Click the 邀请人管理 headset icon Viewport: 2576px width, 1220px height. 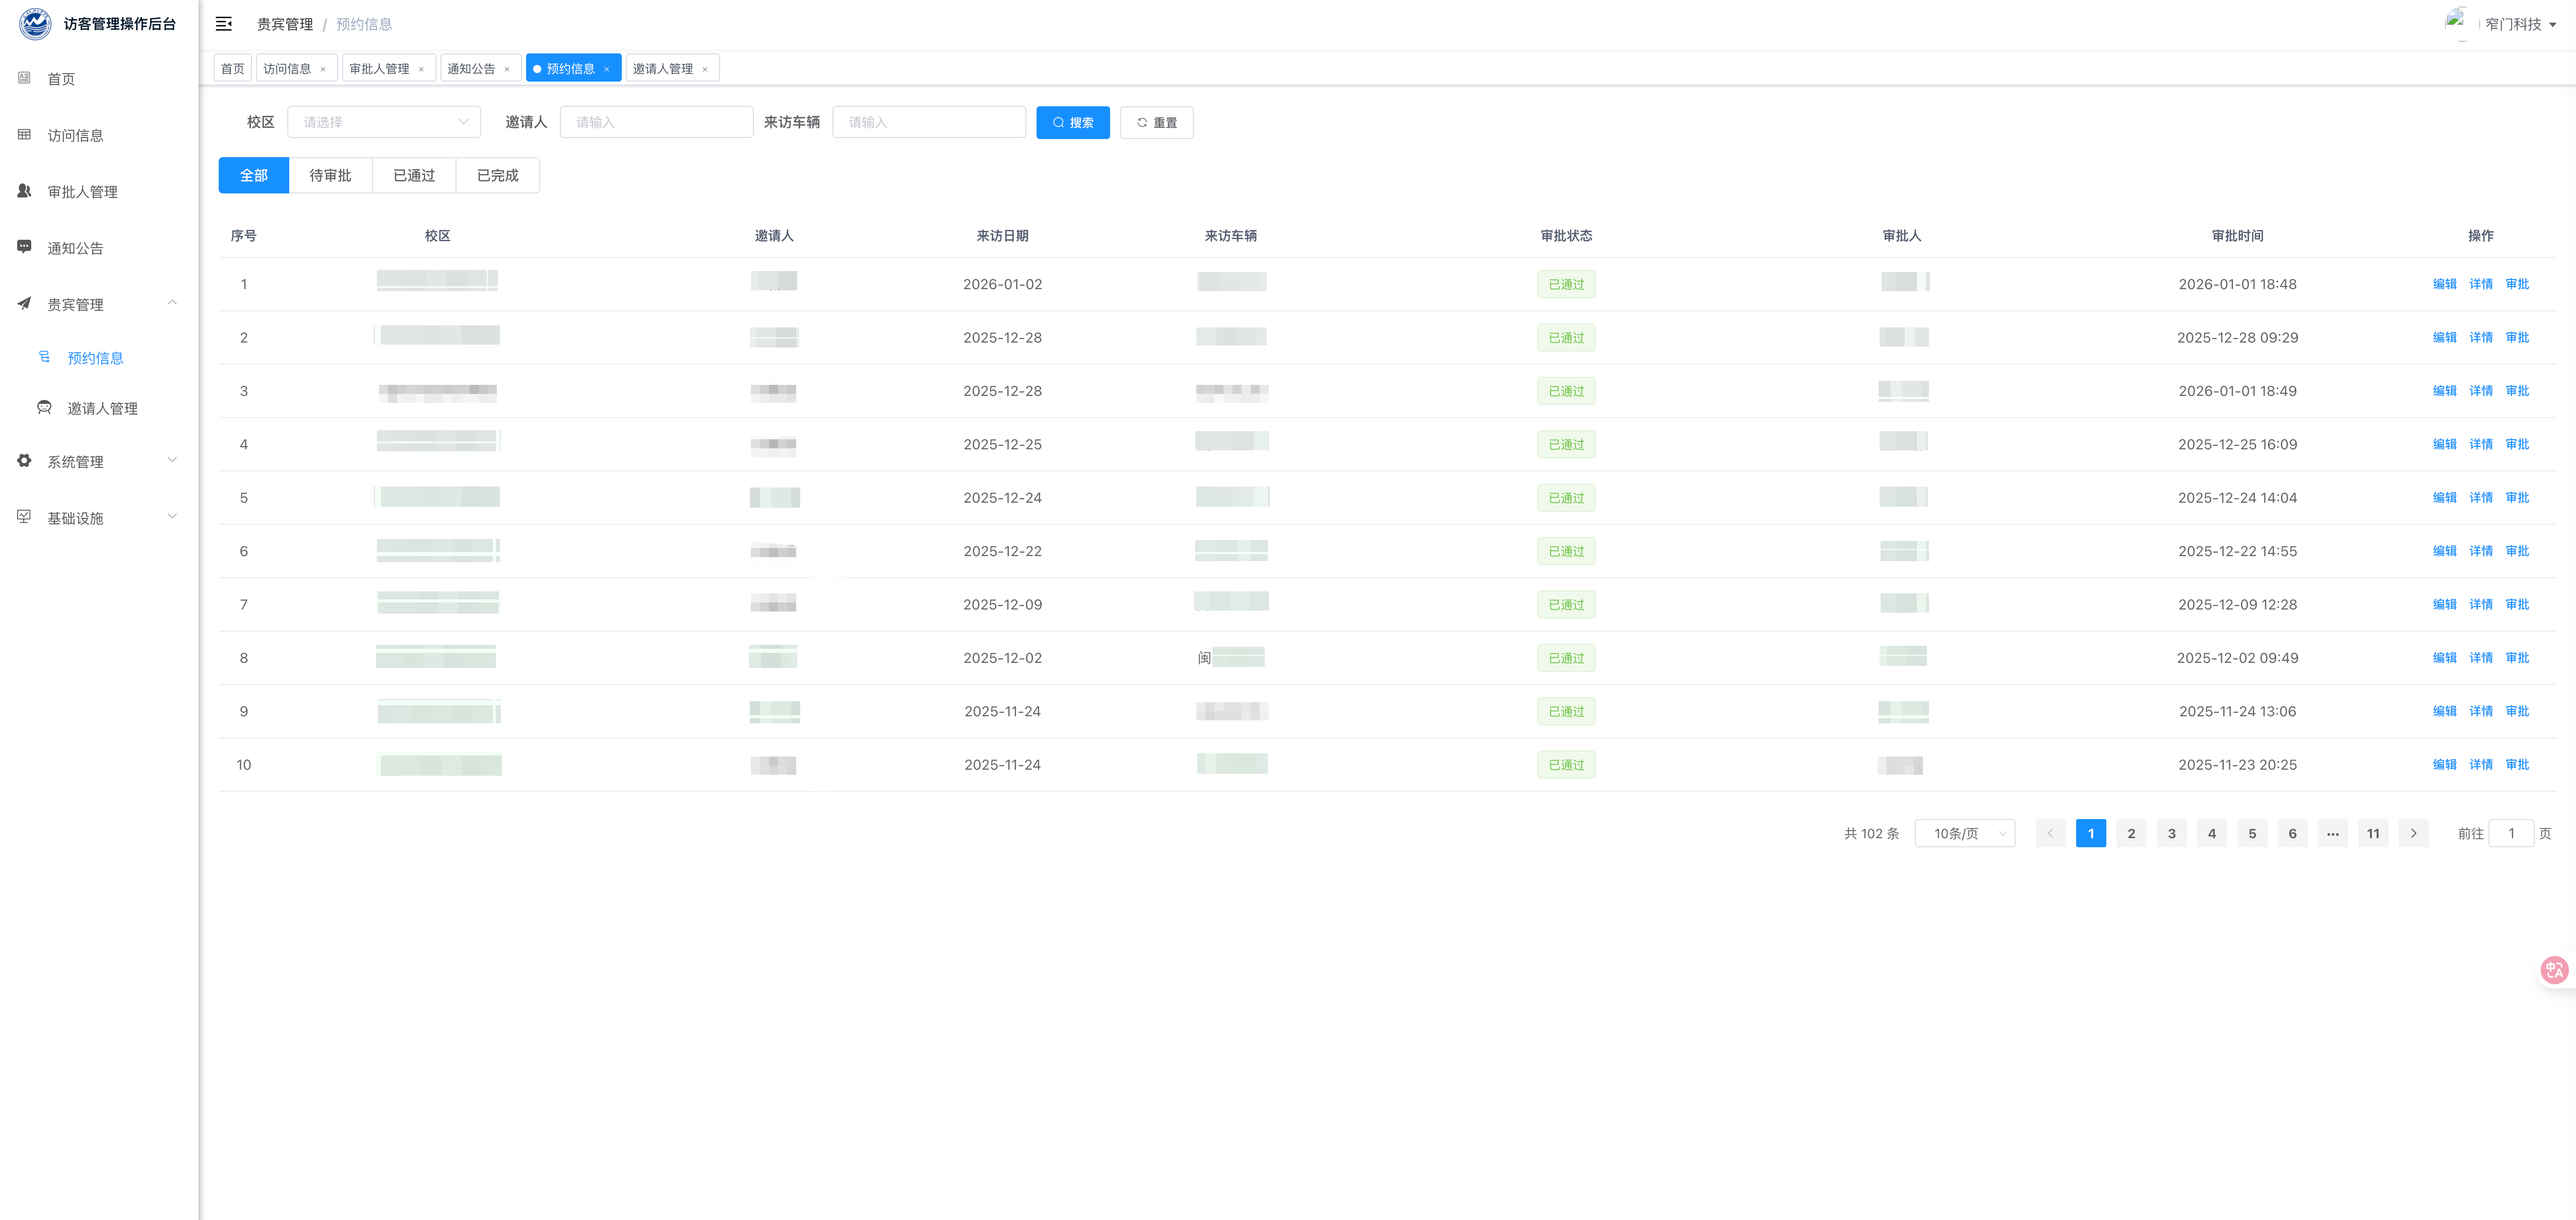pyautogui.click(x=44, y=408)
